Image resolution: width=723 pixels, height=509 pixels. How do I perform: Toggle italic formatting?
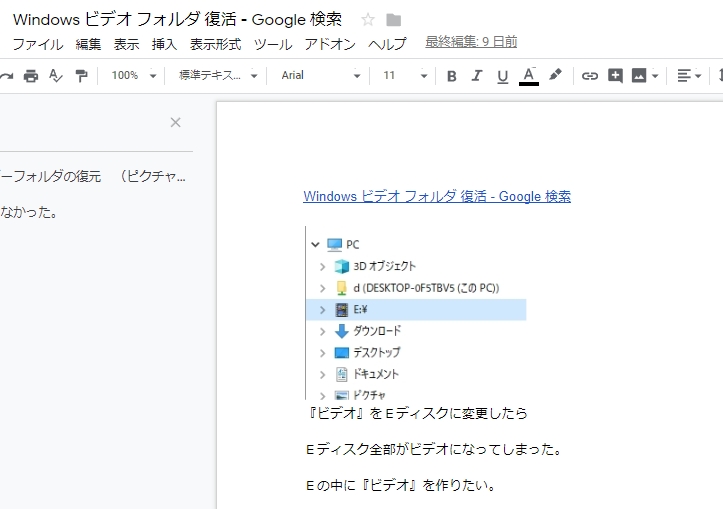click(477, 76)
